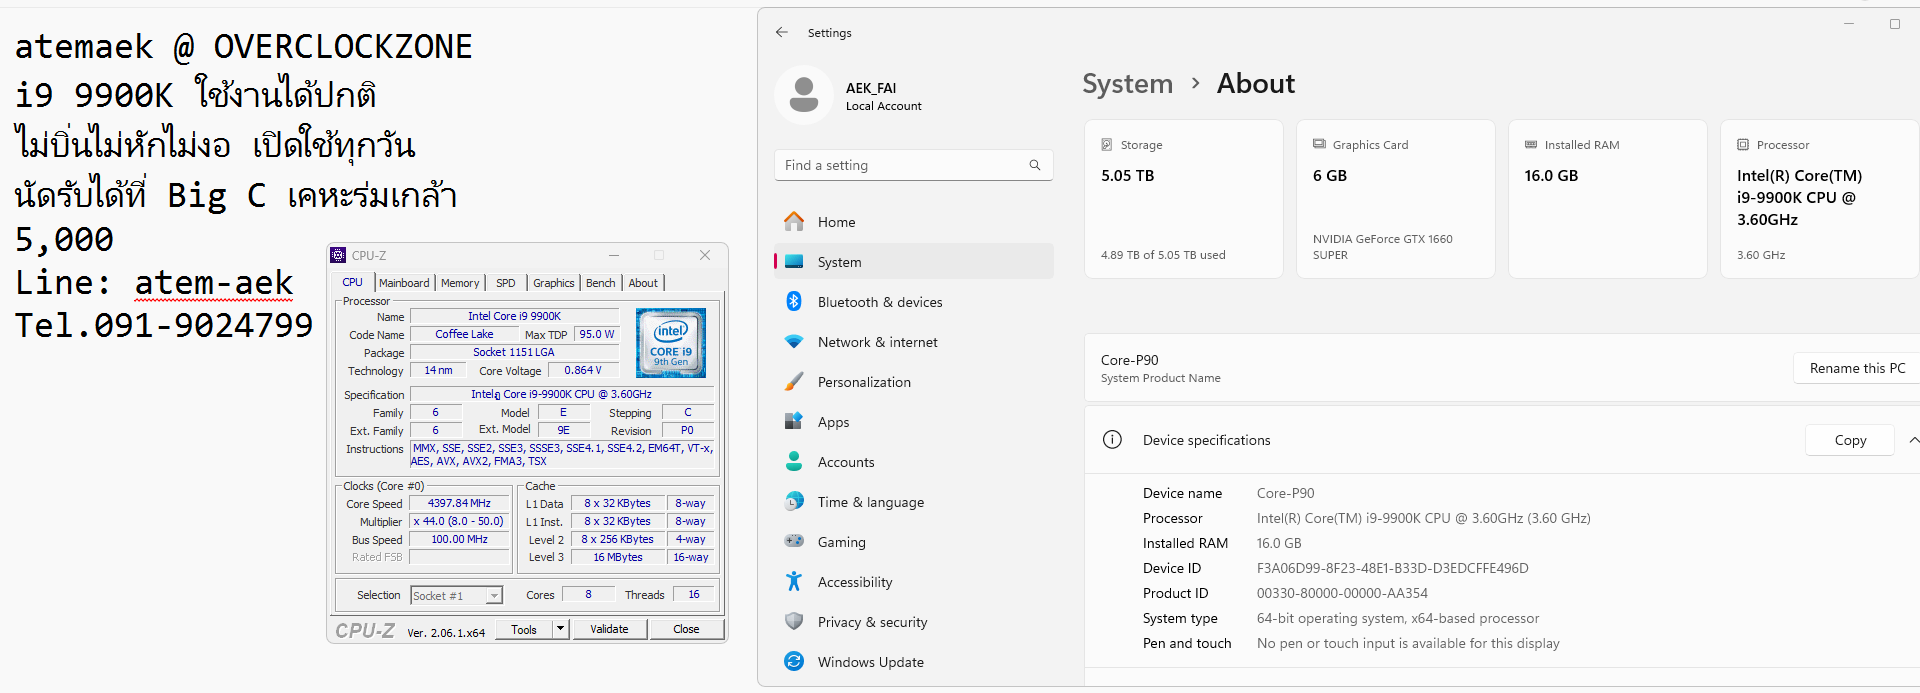Screen dimensions: 1920x693
Task: Open Apps settings page
Action: tap(914, 422)
